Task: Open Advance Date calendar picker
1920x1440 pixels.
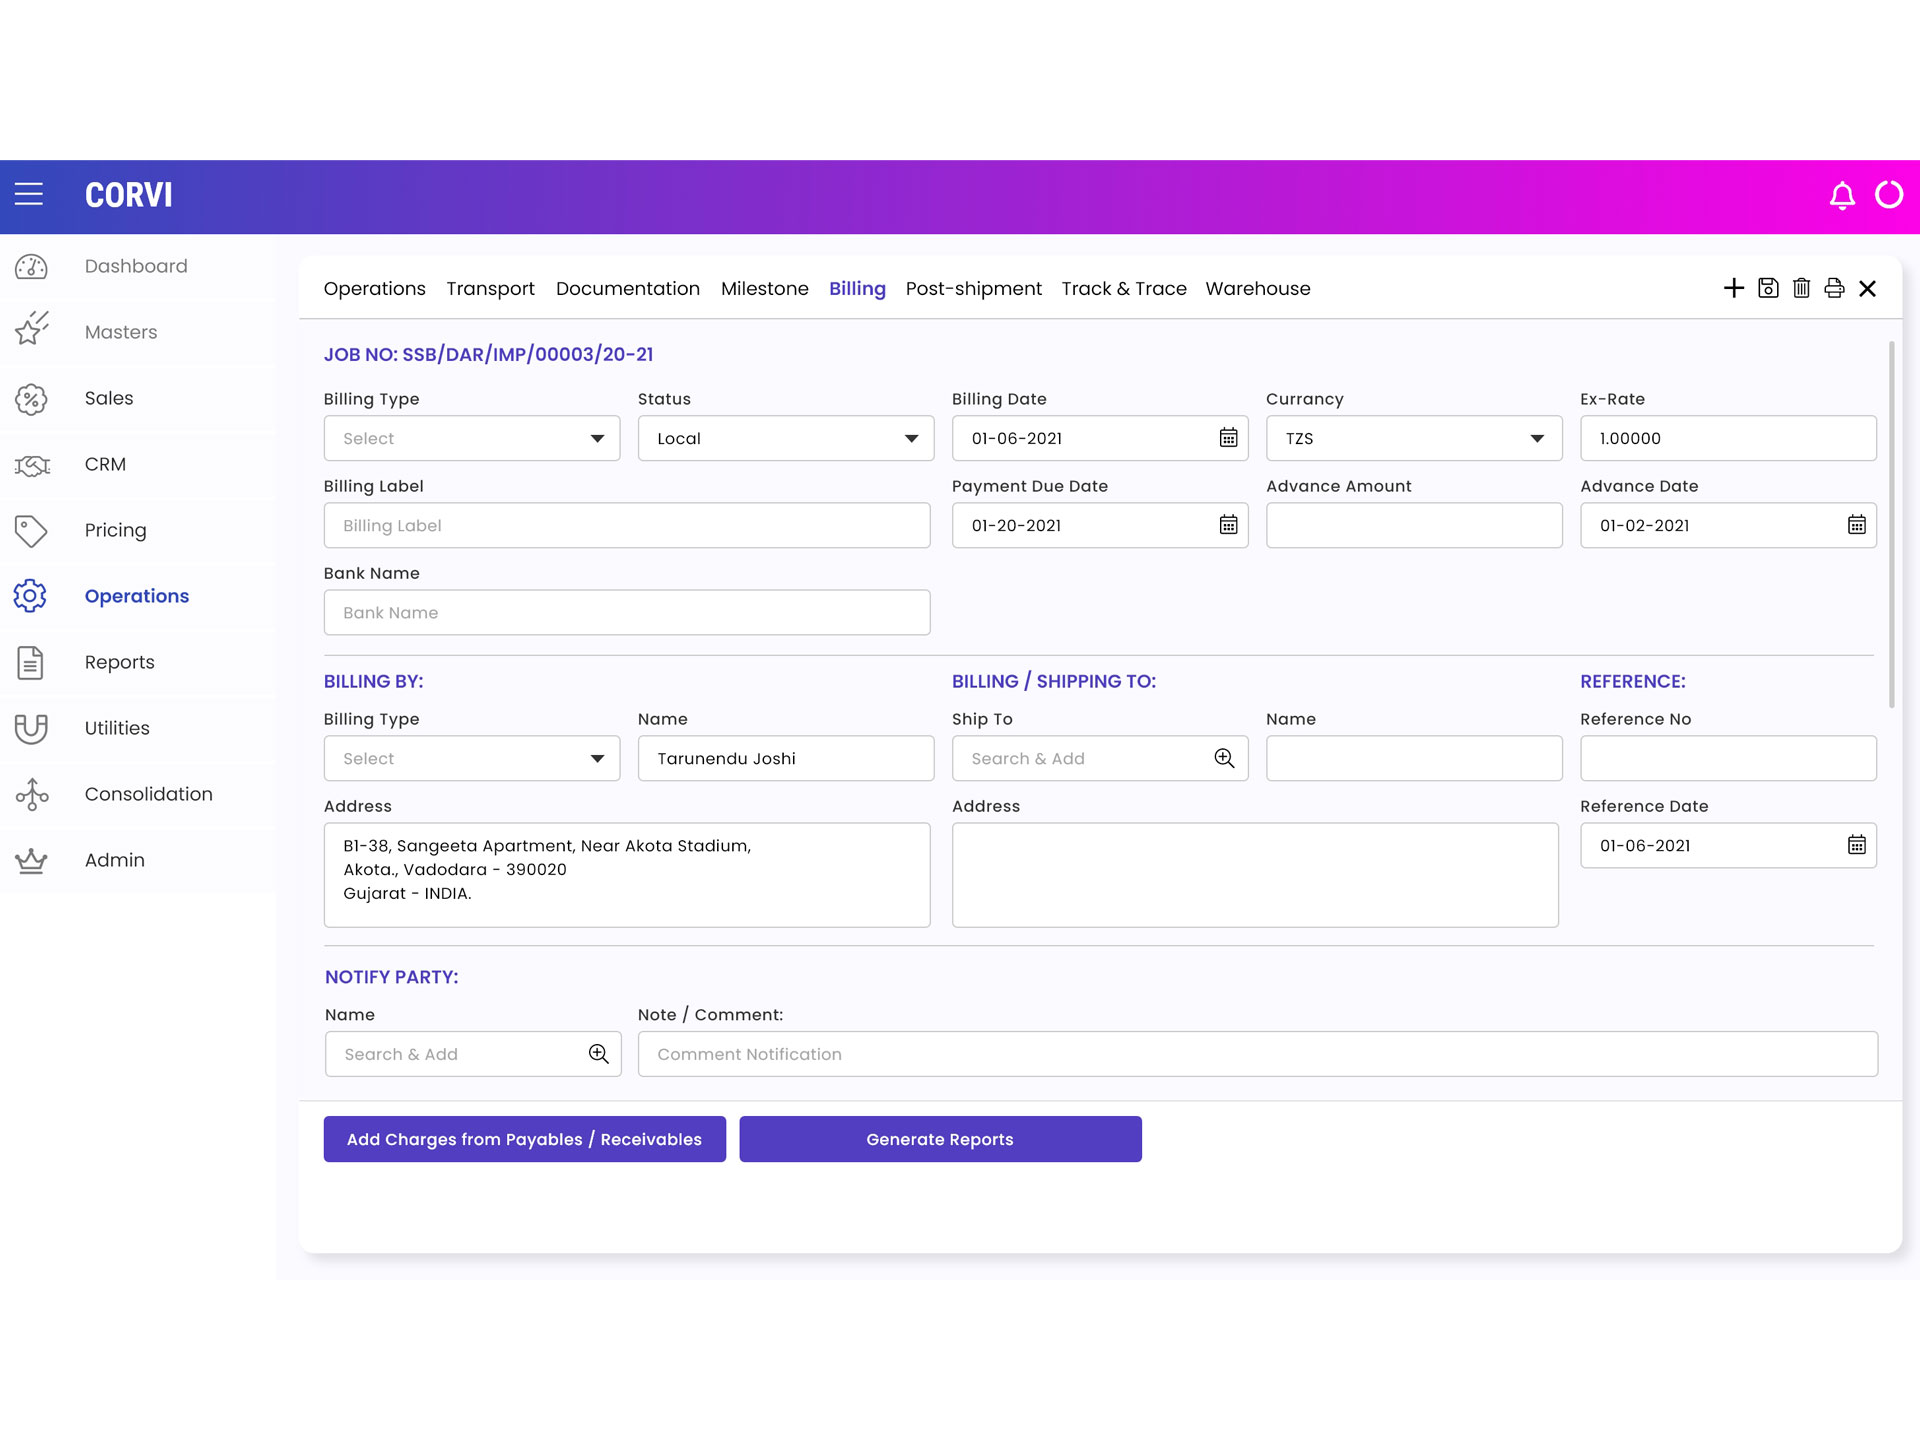Action: tap(1856, 525)
